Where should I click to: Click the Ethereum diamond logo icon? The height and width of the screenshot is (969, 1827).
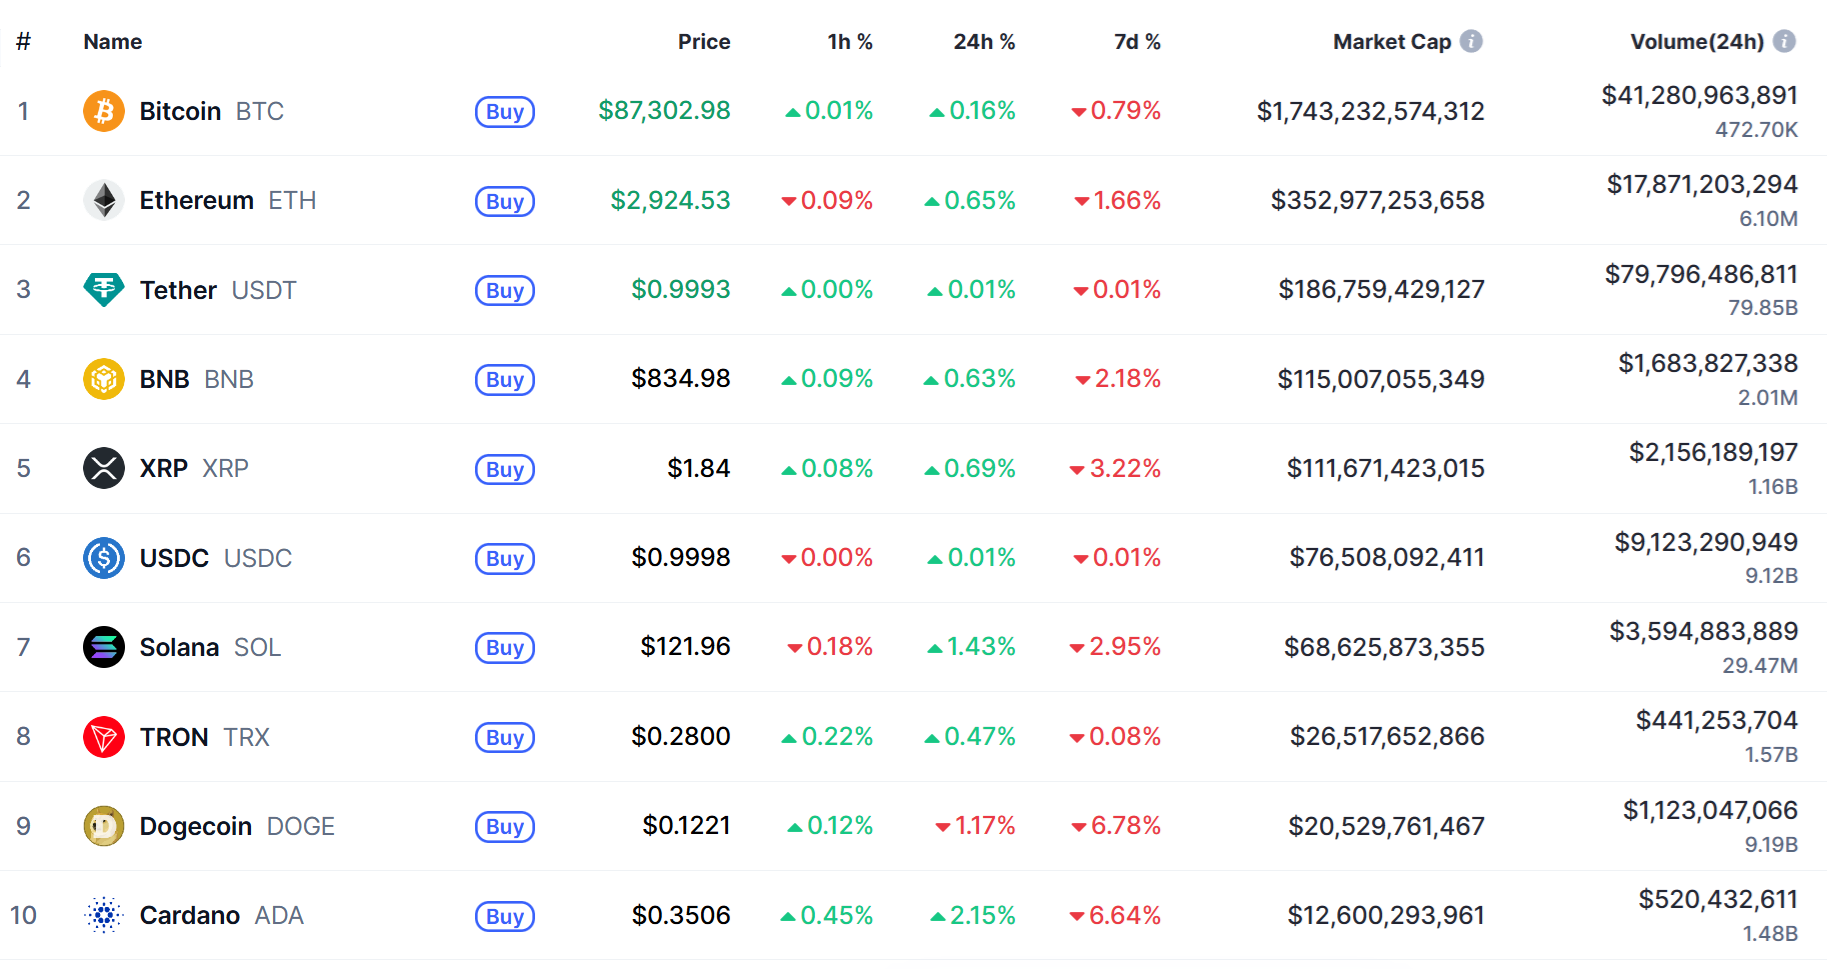pyautogui.click(x=104, y=200)
